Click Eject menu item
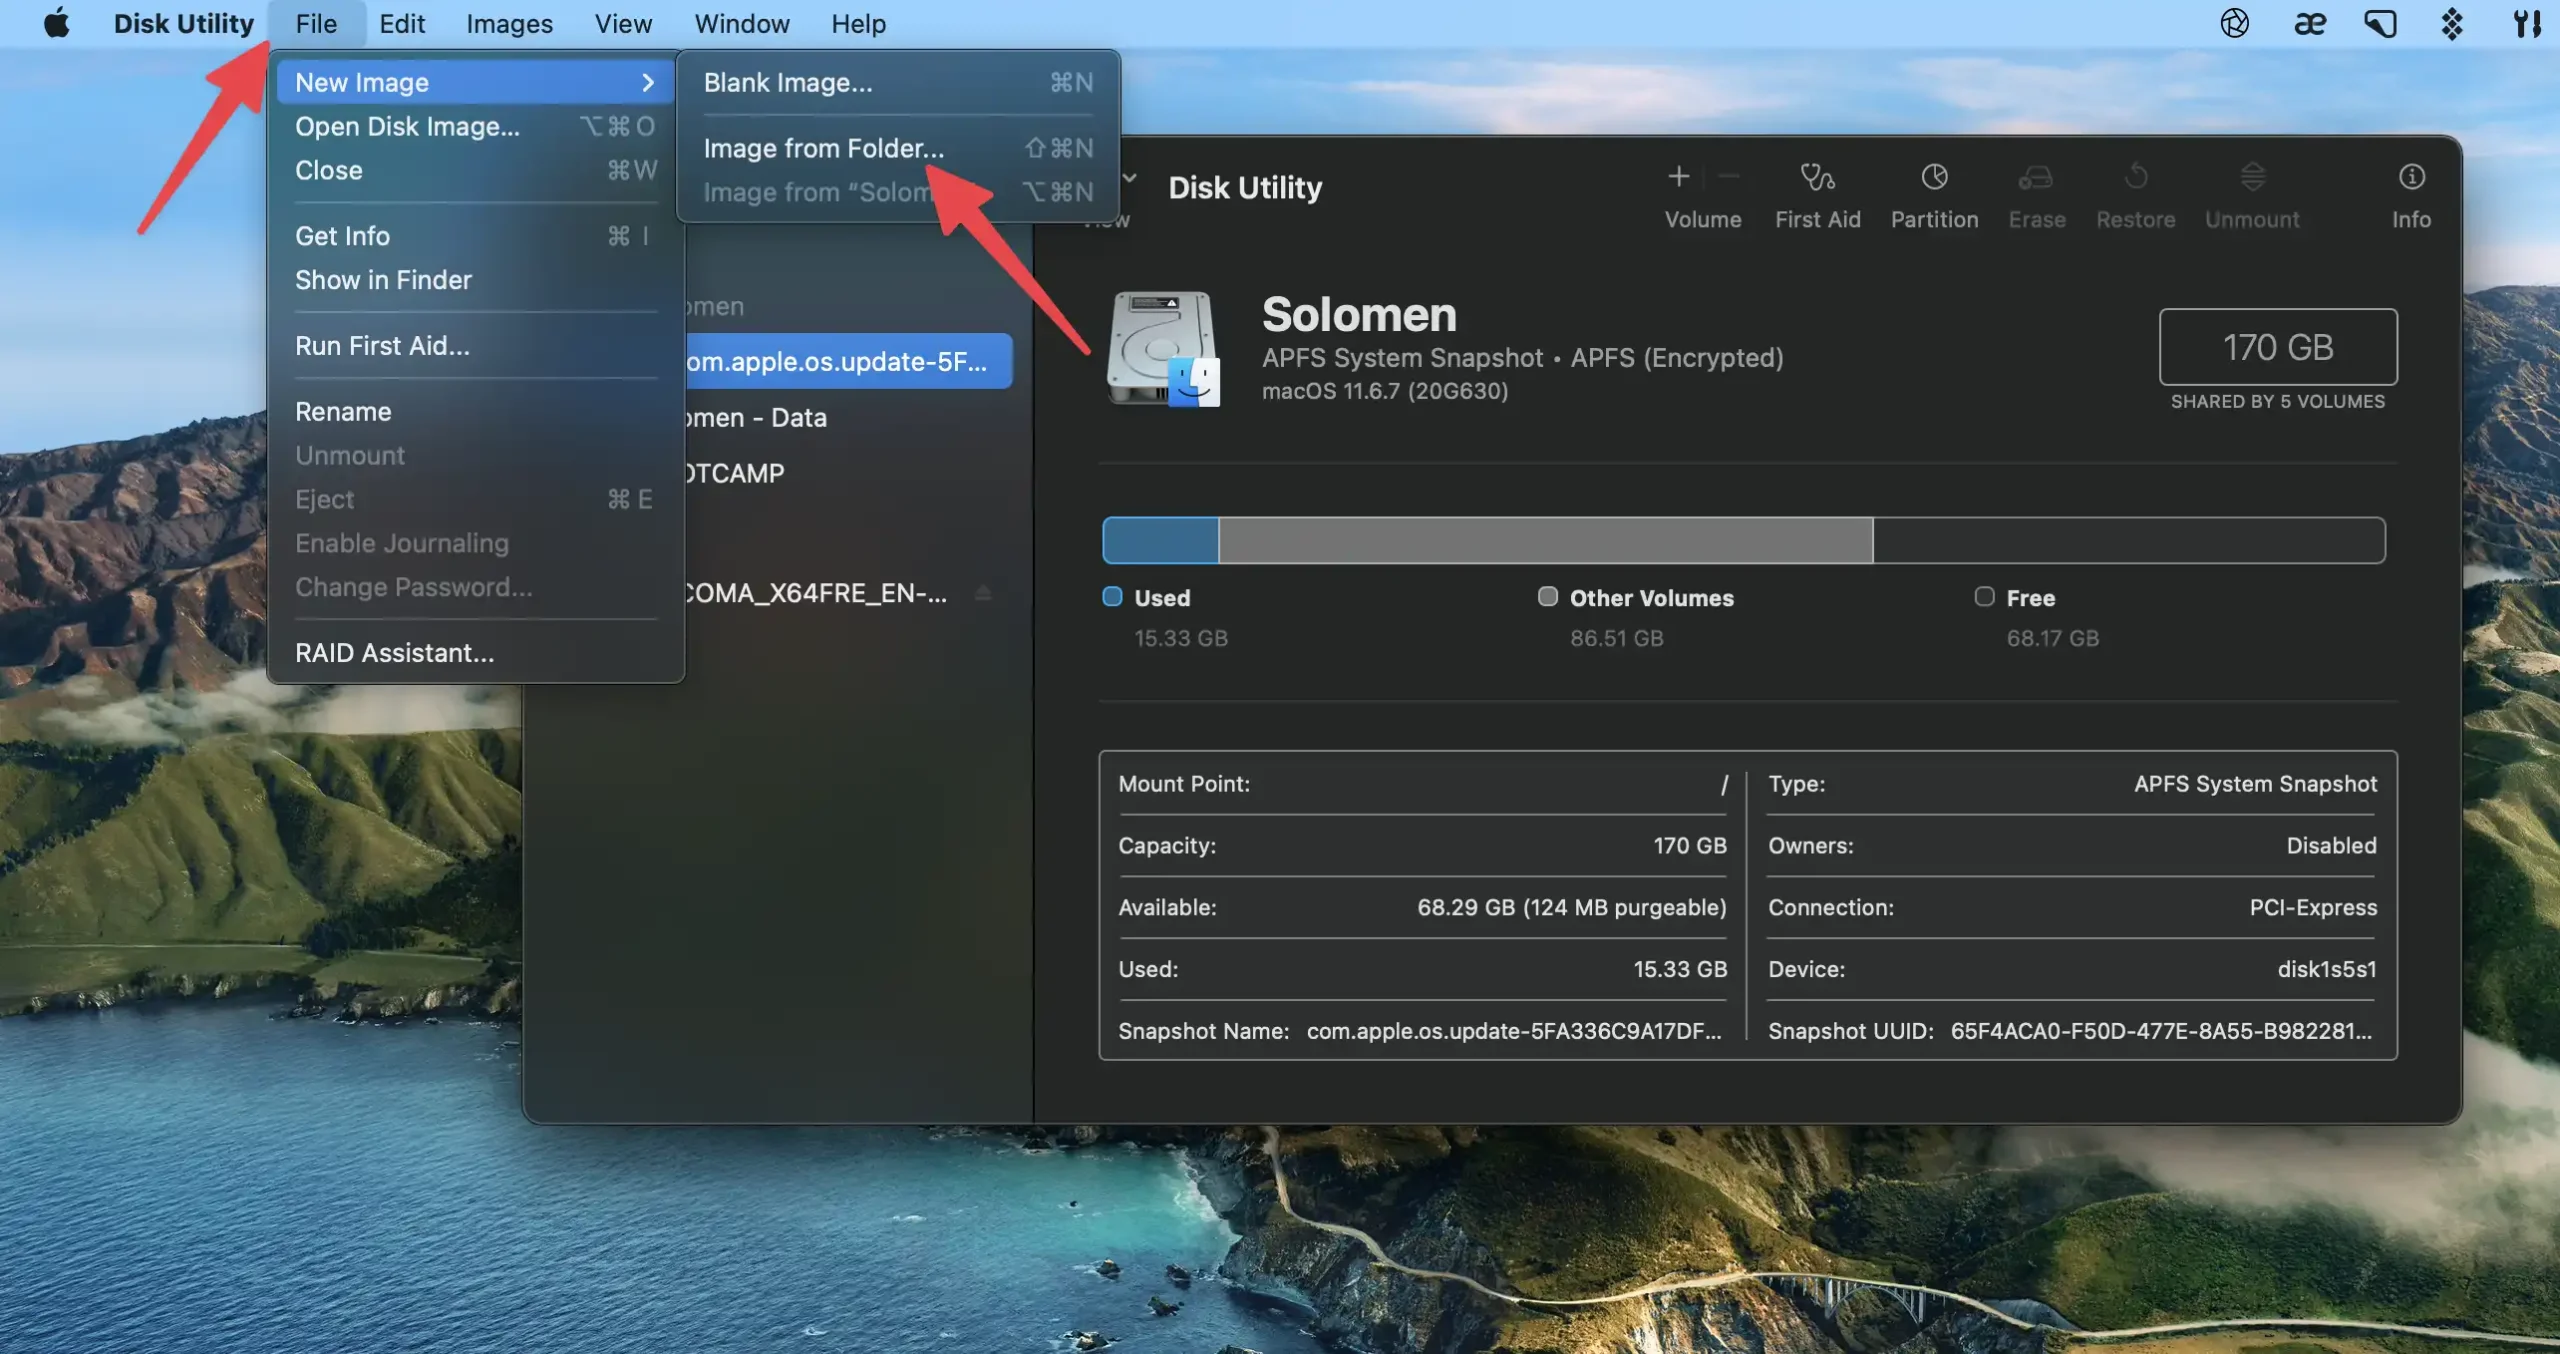The width and height of the screenshot is (2560, 1354). tap(475, 499)
